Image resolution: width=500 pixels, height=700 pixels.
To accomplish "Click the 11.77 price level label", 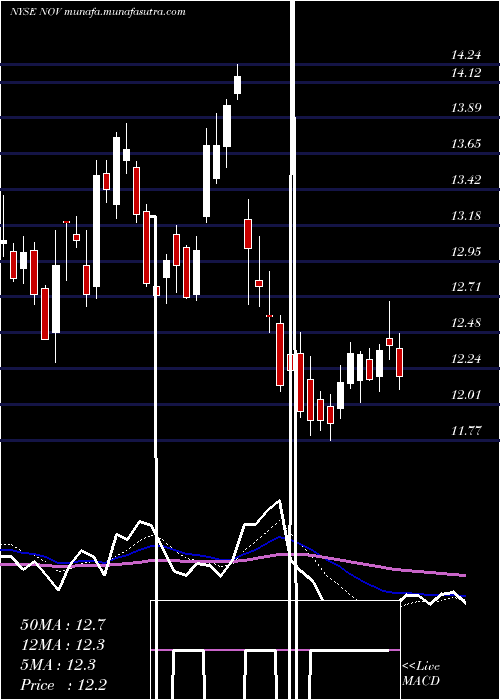I will 466,431.
